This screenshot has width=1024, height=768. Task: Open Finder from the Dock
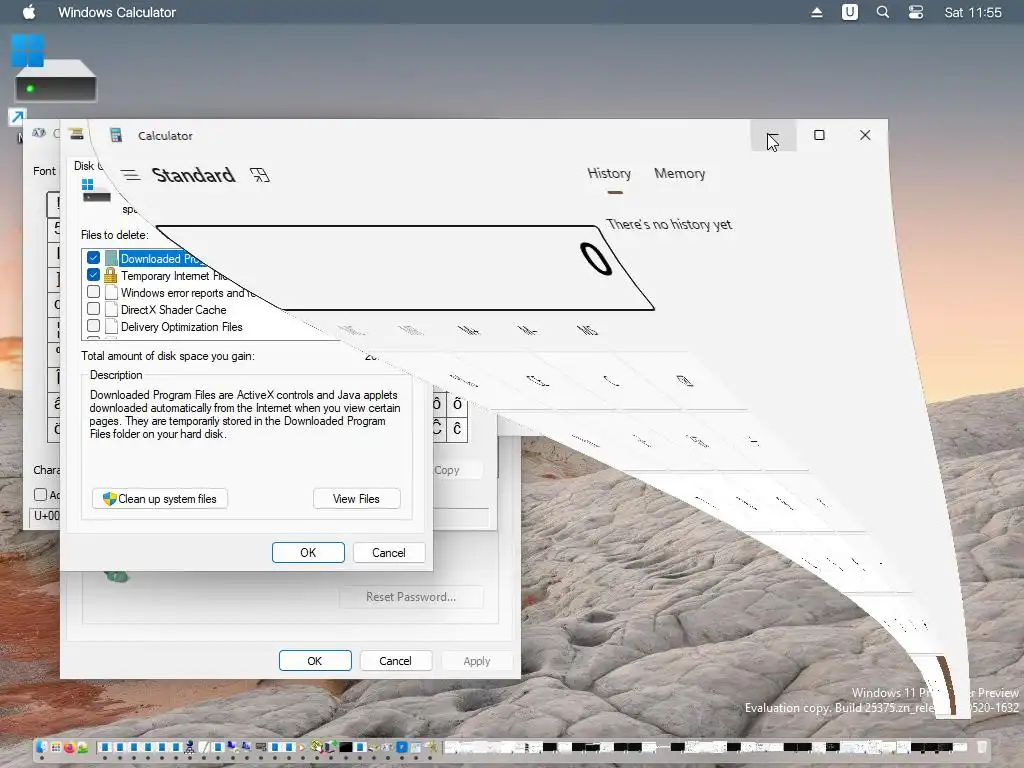[41, 747]
